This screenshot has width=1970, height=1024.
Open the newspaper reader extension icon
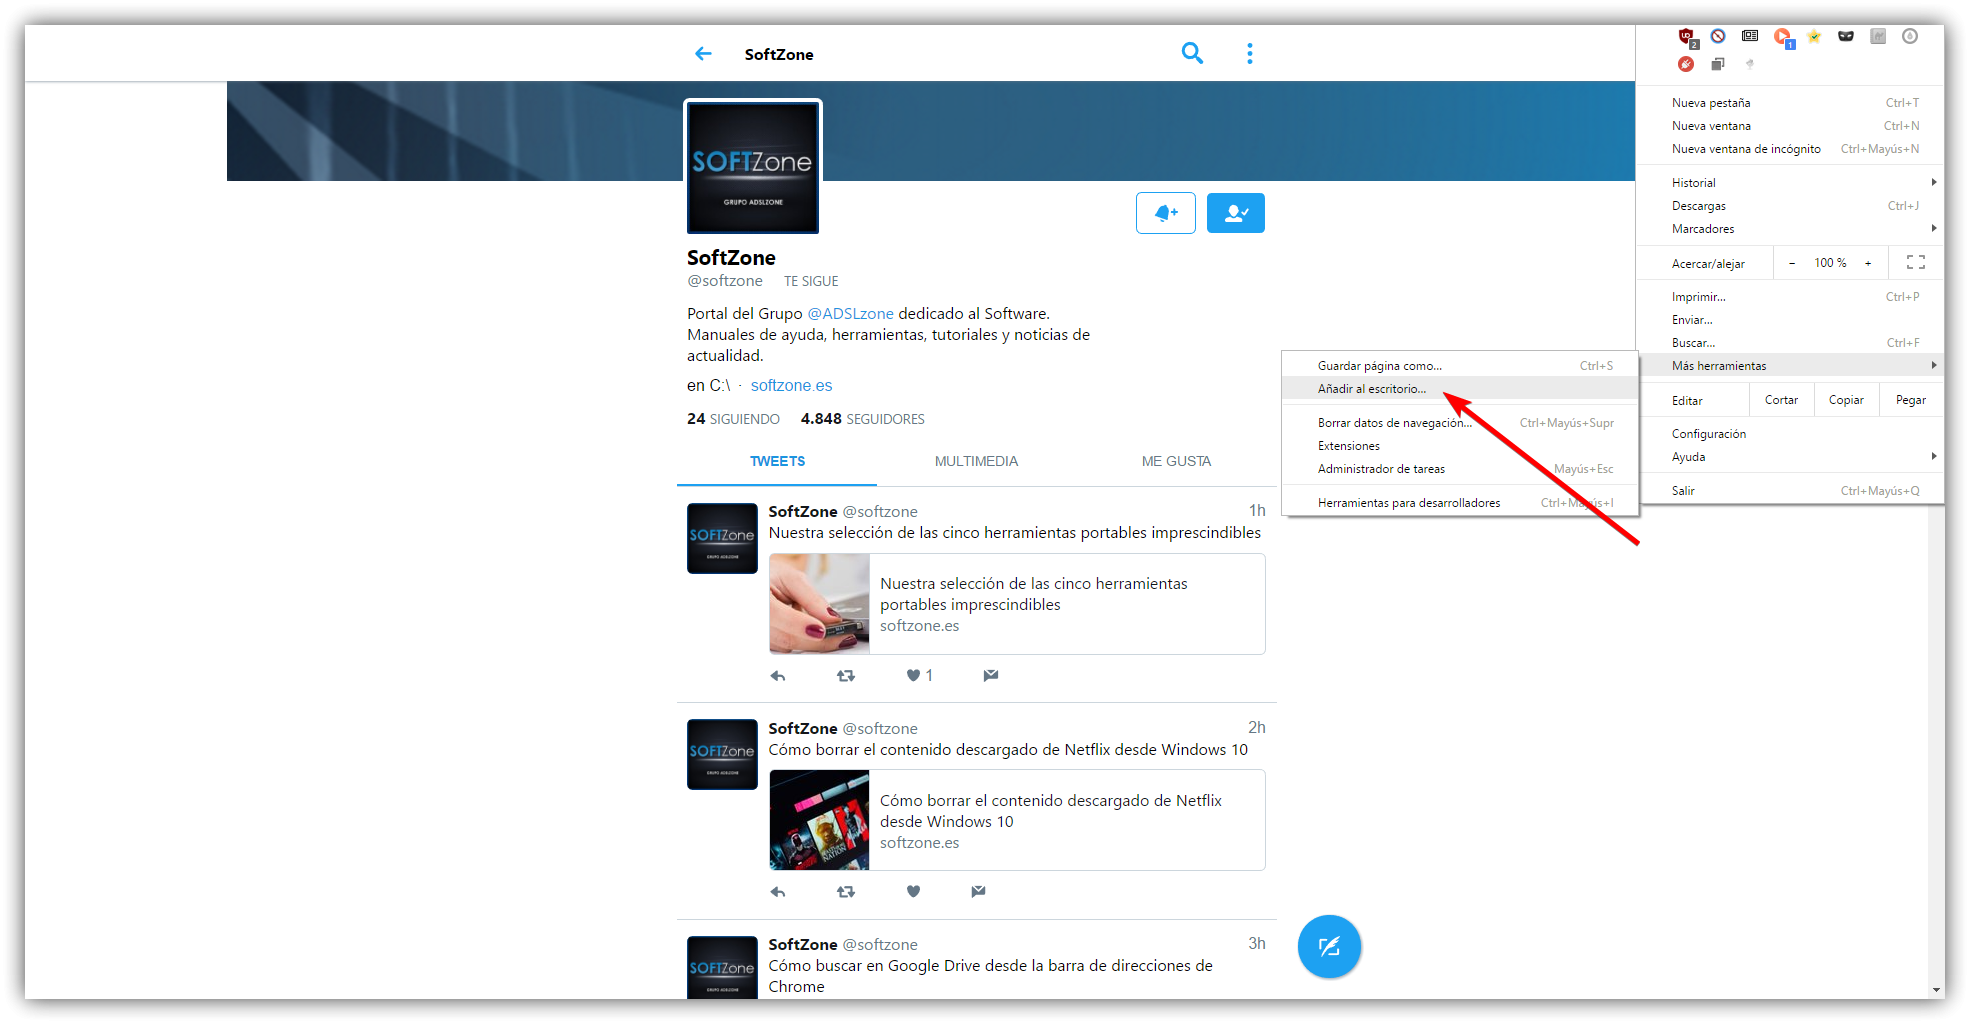tap(1750, 36)
